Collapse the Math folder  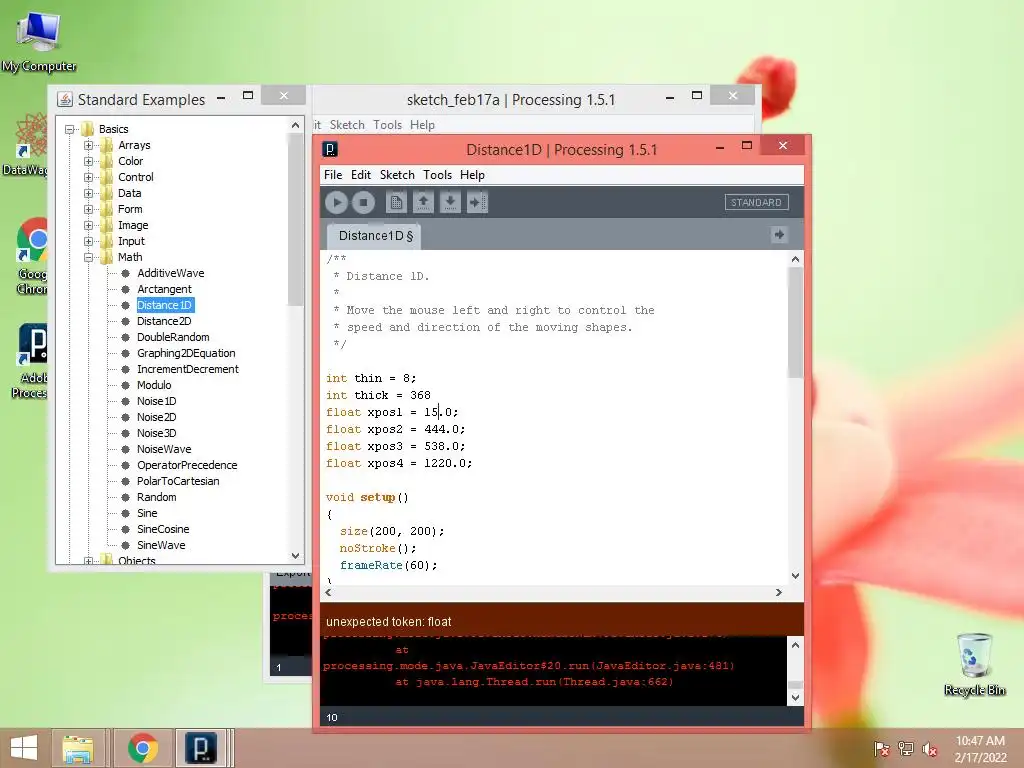(88, 257)
